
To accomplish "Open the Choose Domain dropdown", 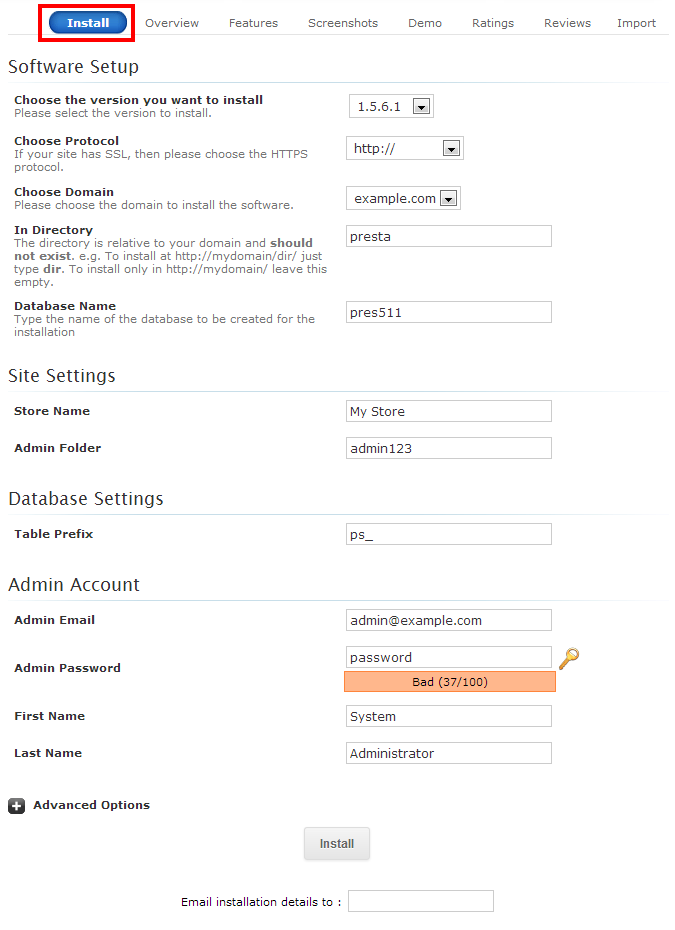I will click(x=403, y=198).
